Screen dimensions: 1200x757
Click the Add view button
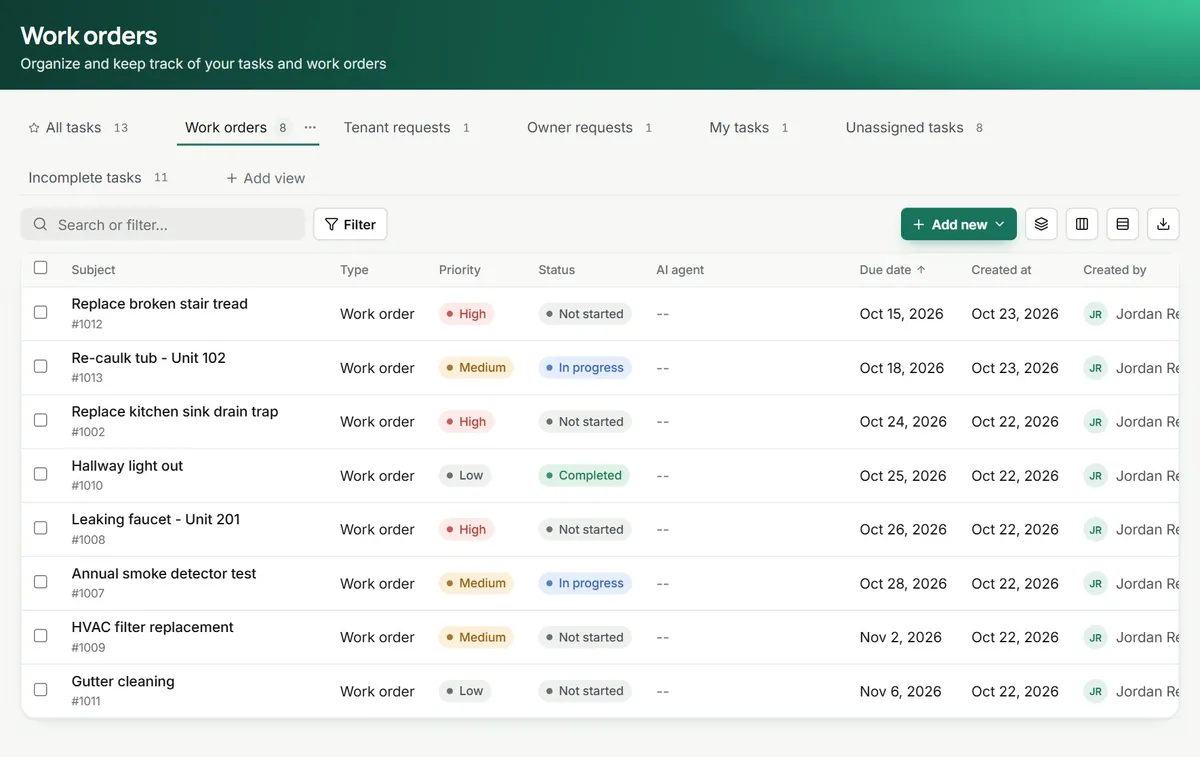265,178
